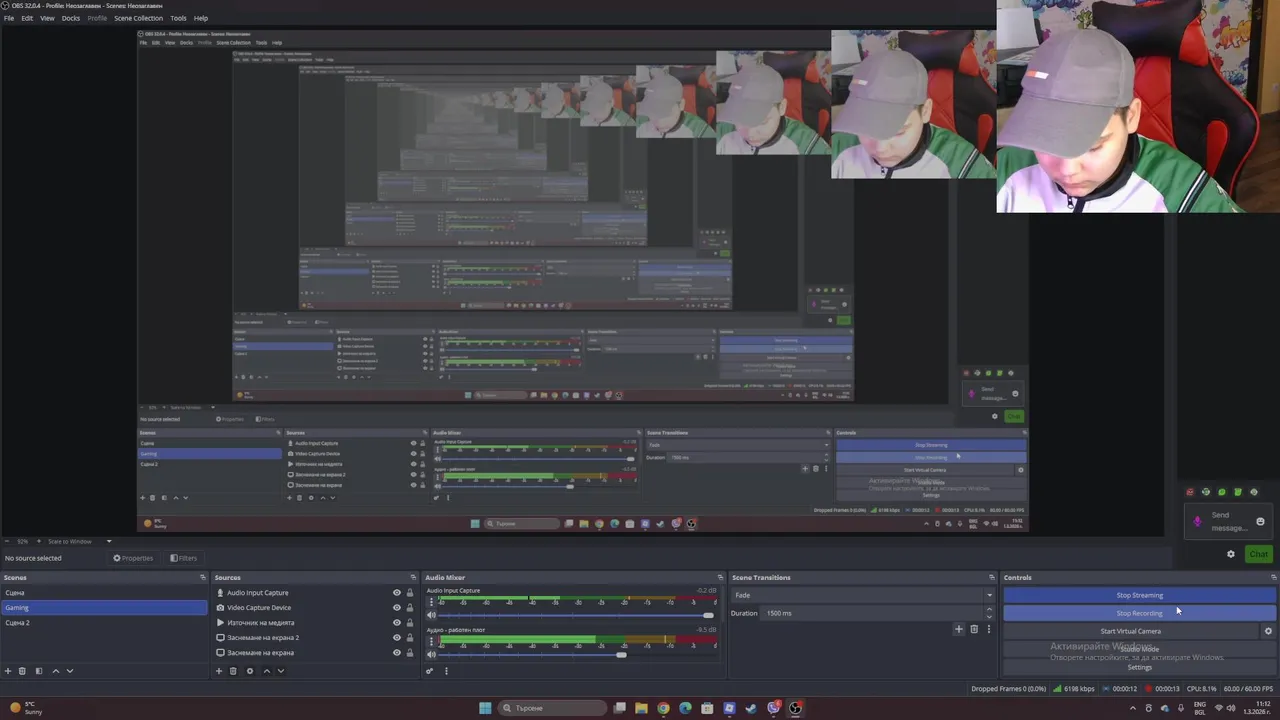
Task: Open scene filters from the Scenes toolbar
Action: pos(39,671)
